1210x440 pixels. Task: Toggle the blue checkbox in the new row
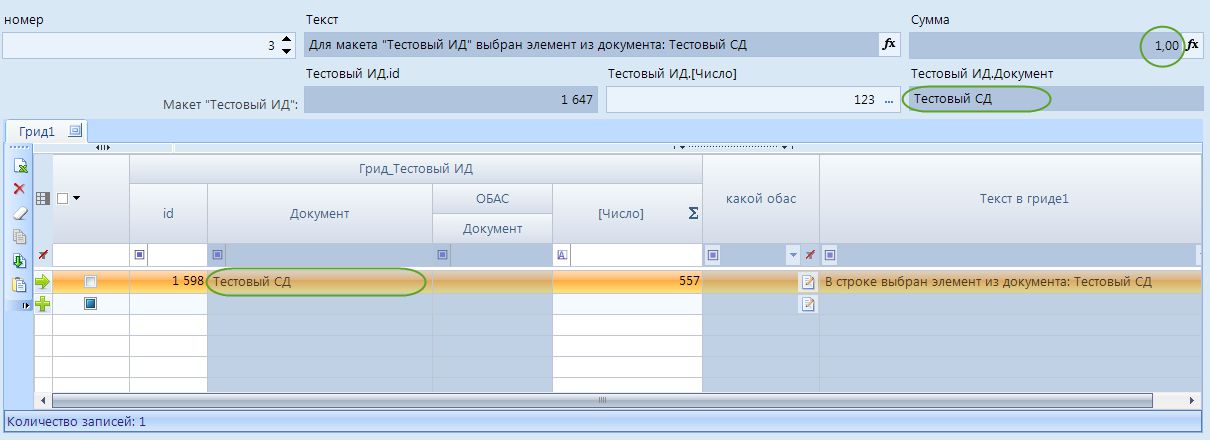coord(91,303)
